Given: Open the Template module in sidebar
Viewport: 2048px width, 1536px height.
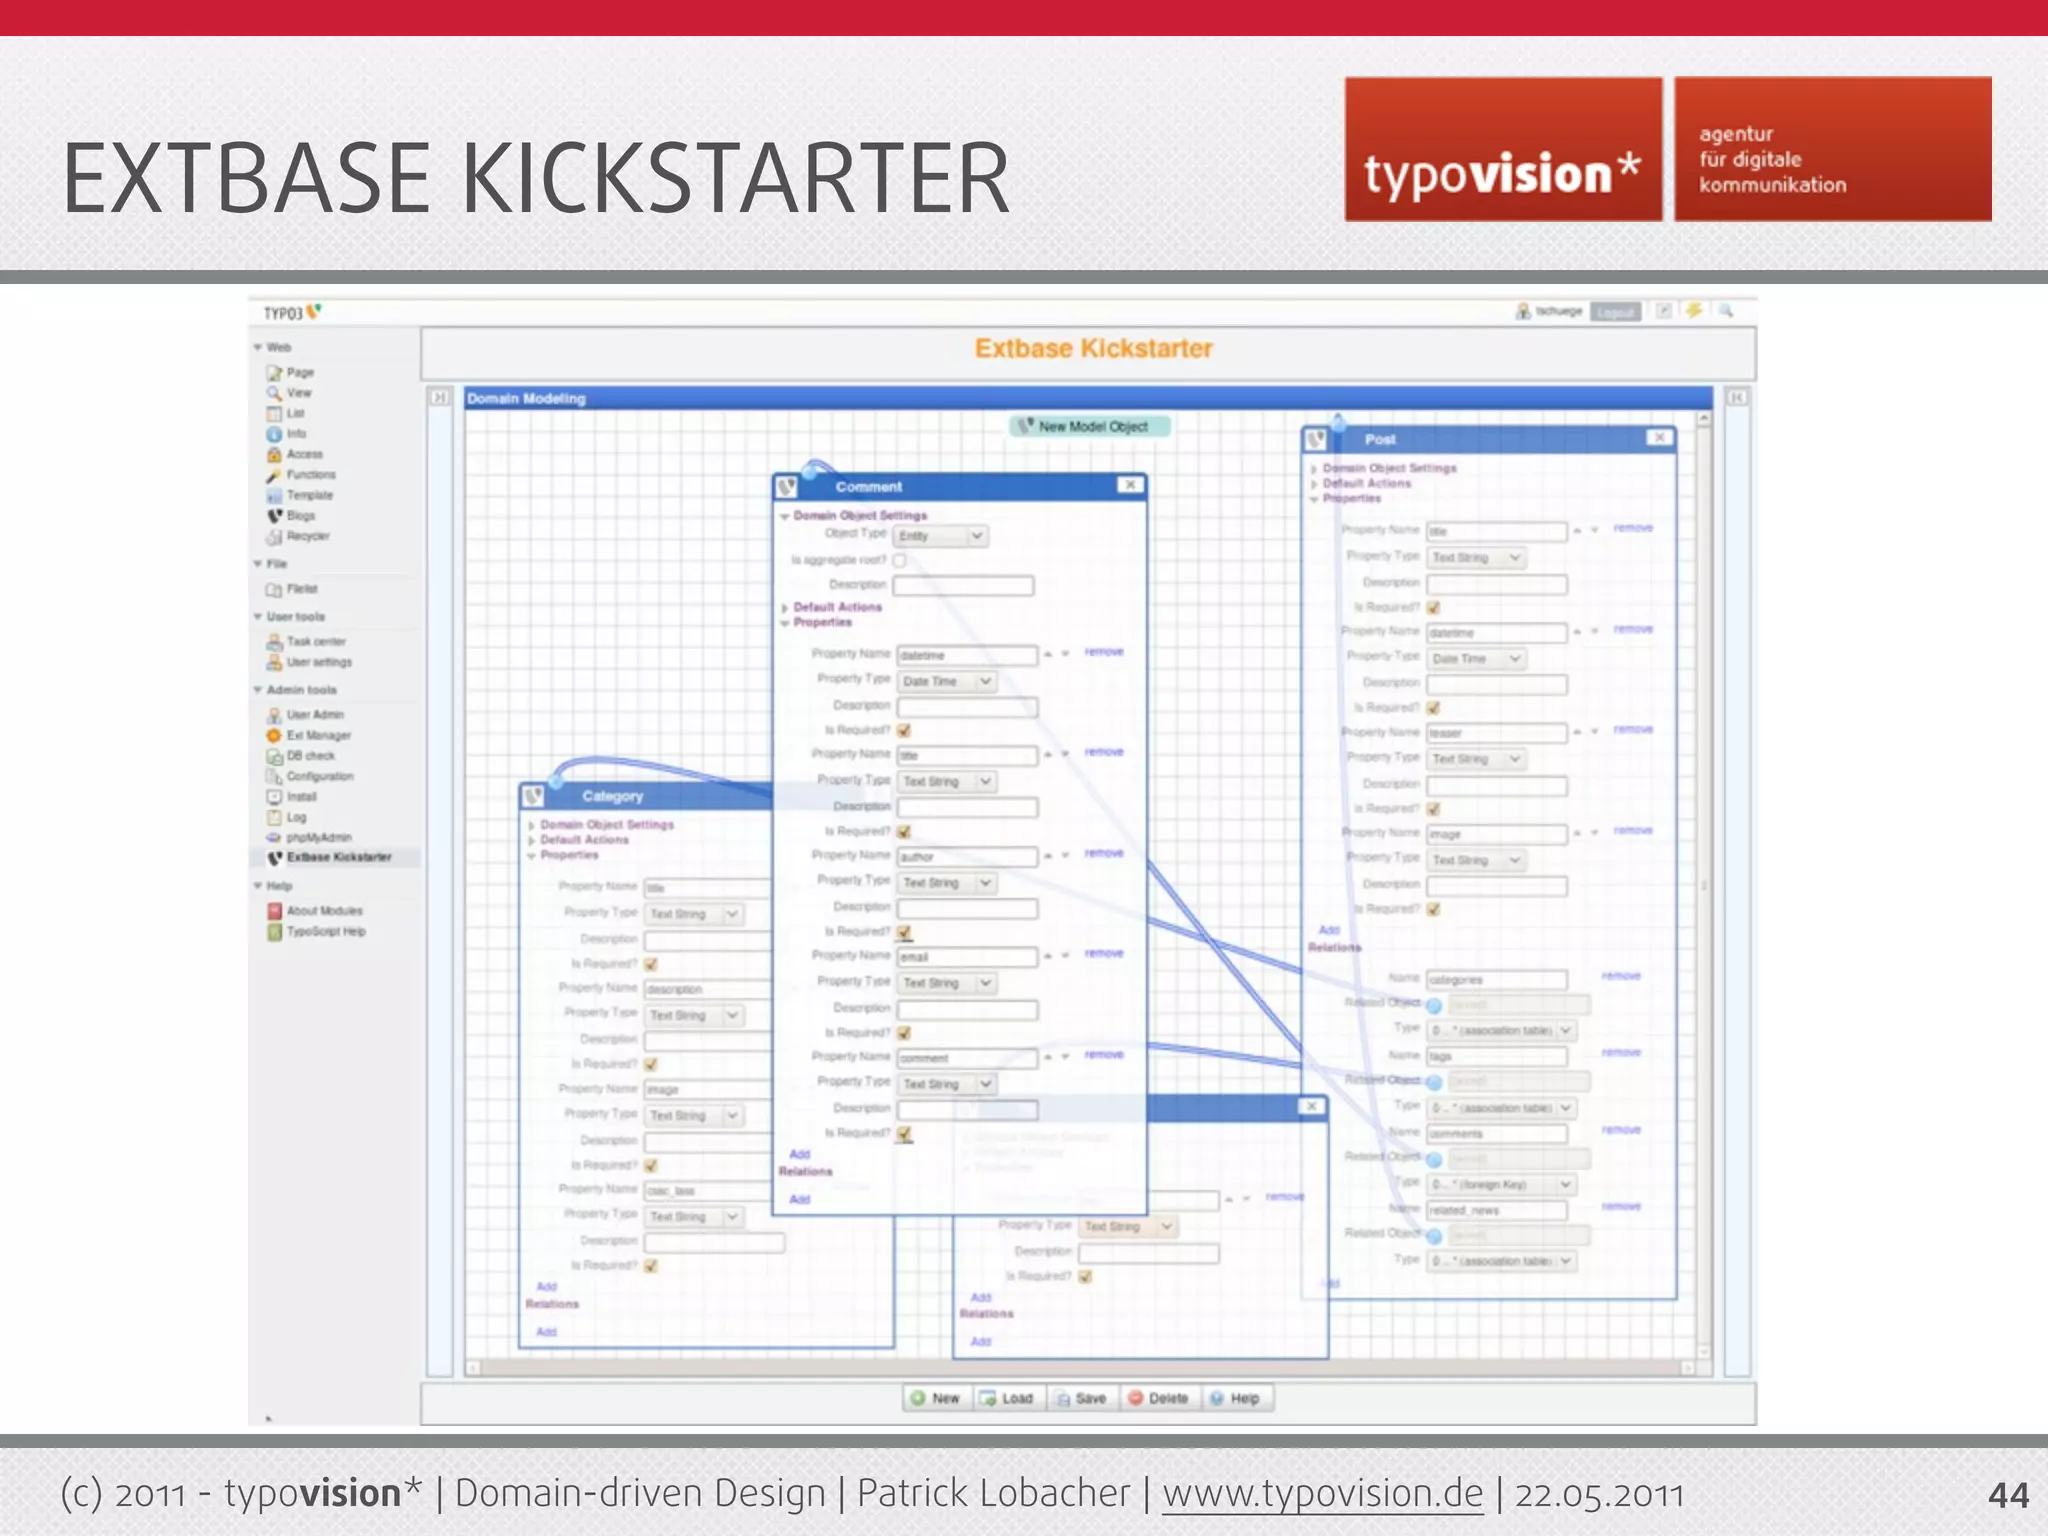Looking at the screenshot, I should point(300,495).
